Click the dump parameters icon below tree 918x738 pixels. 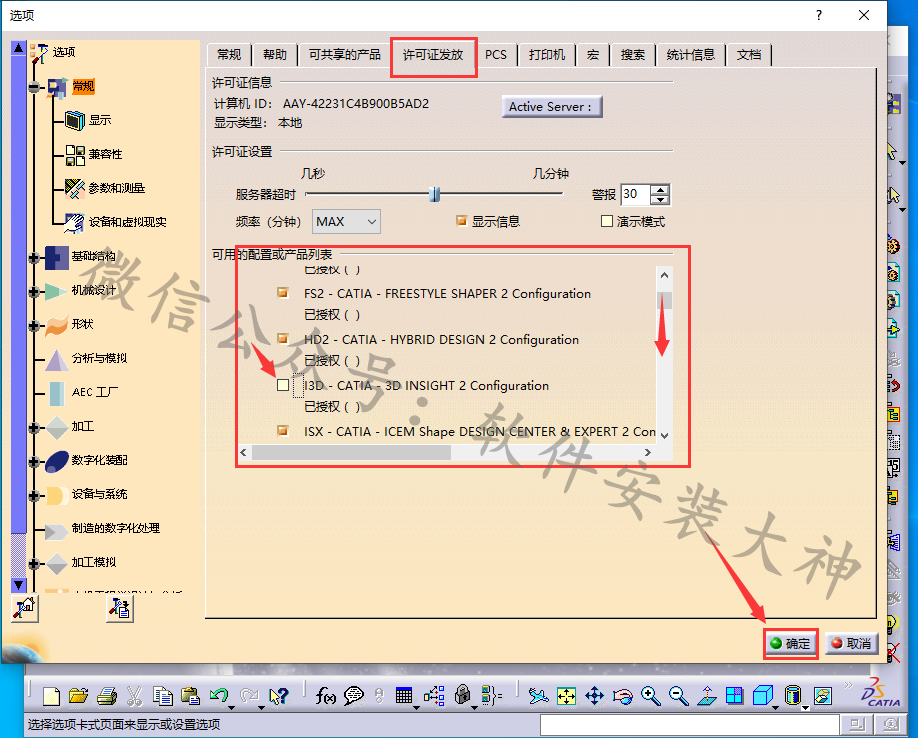(119, 609)
